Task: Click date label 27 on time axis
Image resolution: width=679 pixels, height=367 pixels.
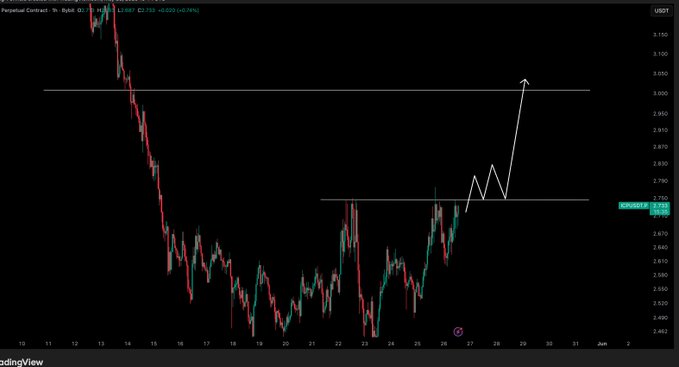Action: [x=470, y=344]
